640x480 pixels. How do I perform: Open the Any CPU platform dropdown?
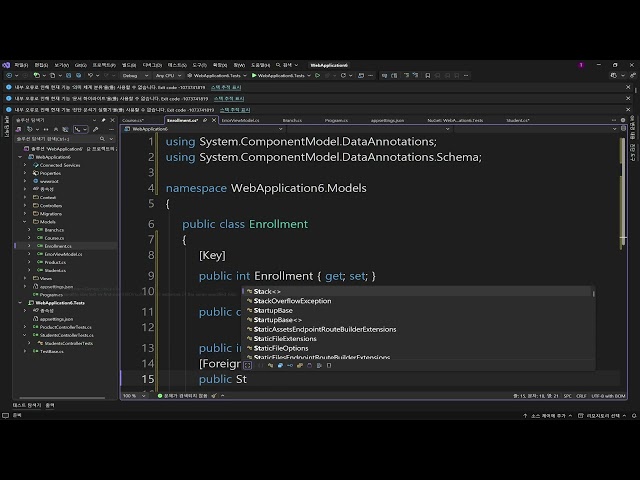(168, 76)
